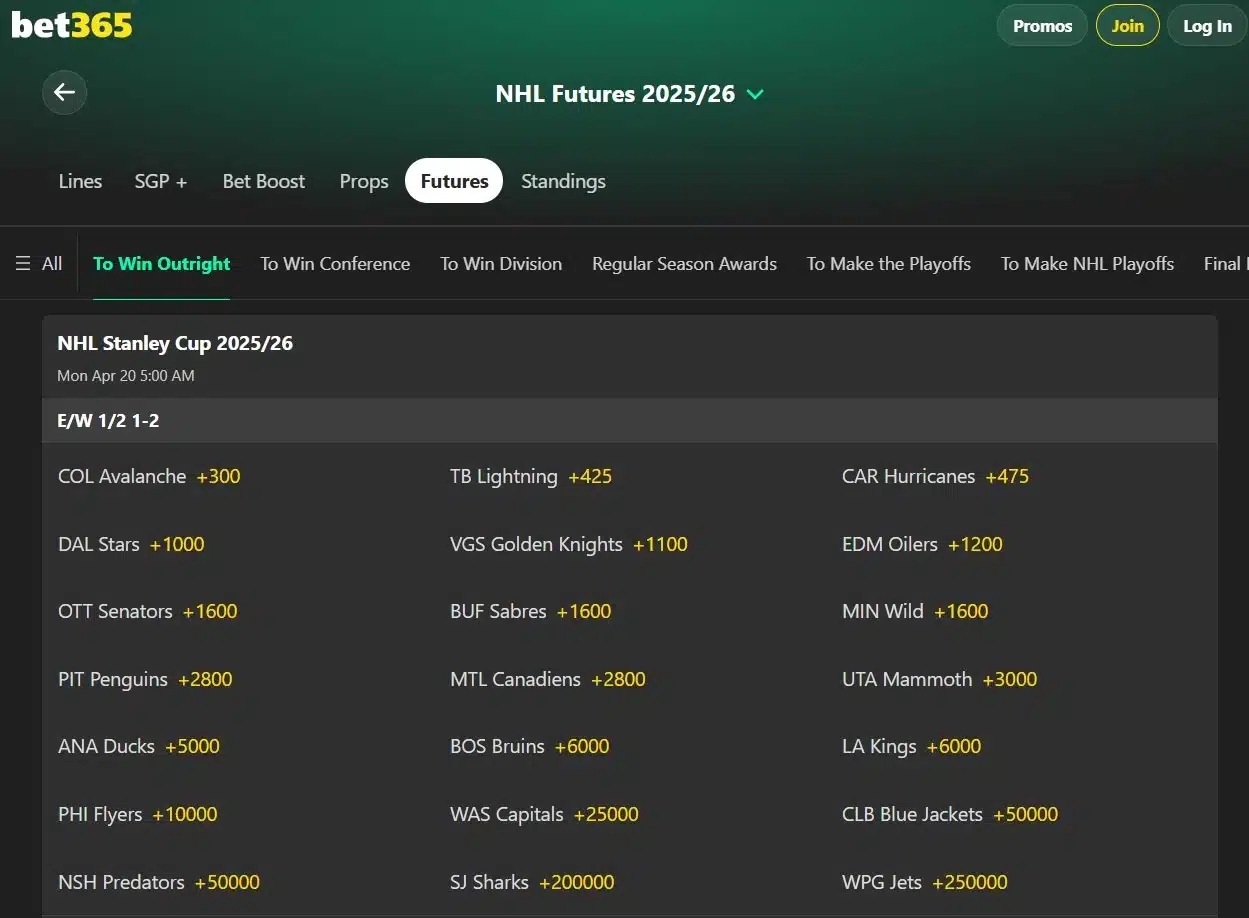Image resolution: width=1249 pixels, height=918 pixels.
Task: Switch to the Bet Boost tab
Action: pos(264,181)
